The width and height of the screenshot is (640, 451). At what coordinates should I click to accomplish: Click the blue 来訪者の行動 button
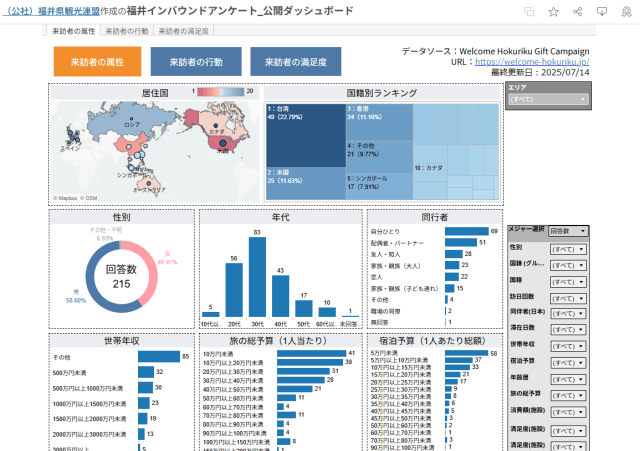195,62
